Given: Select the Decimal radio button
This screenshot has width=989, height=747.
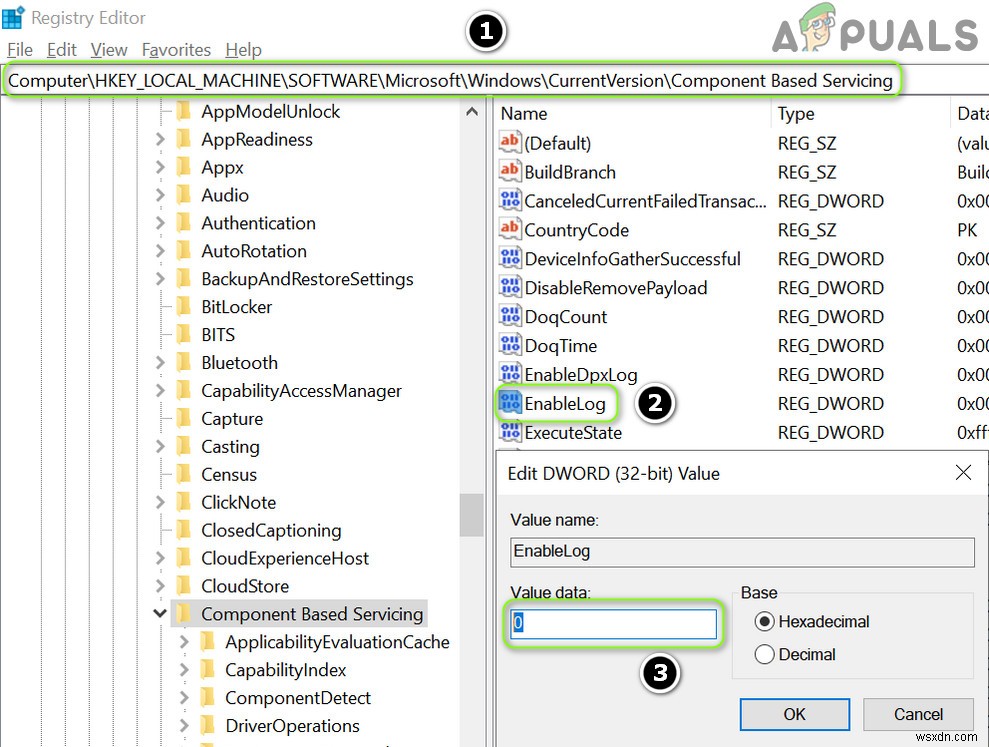Looking at the screenshot, I should coord(765,654).
